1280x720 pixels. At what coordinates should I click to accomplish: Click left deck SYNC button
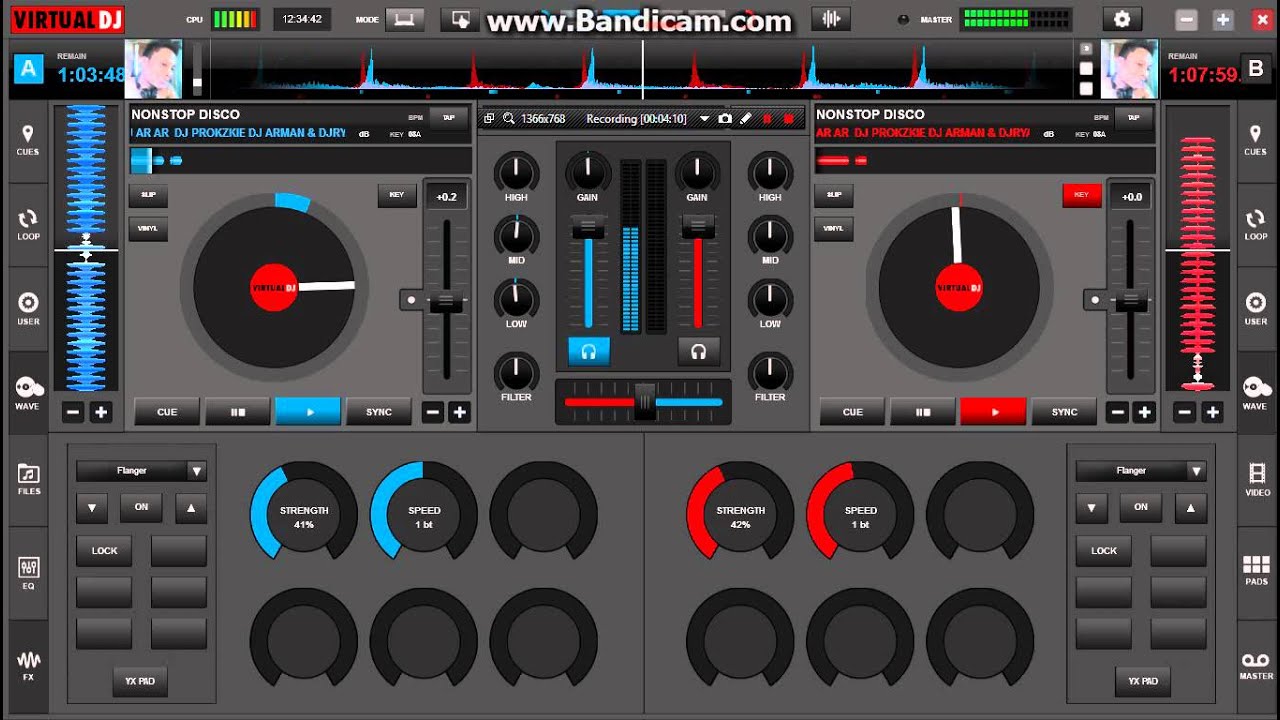[379, 412]
